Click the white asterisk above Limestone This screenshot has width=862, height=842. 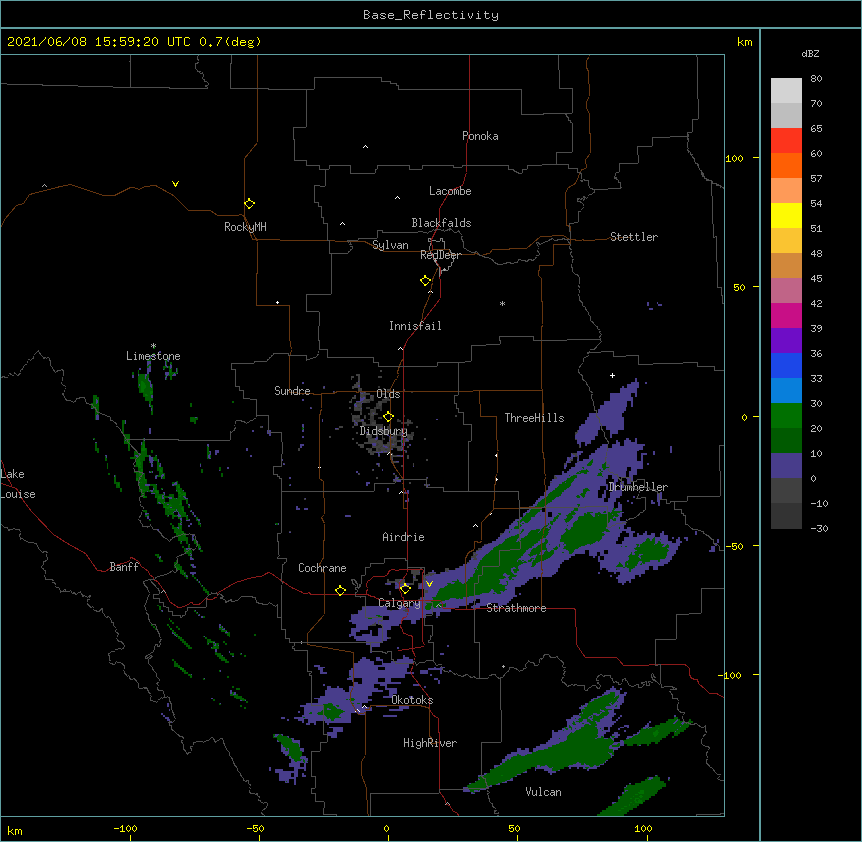(x=153, y=346)
